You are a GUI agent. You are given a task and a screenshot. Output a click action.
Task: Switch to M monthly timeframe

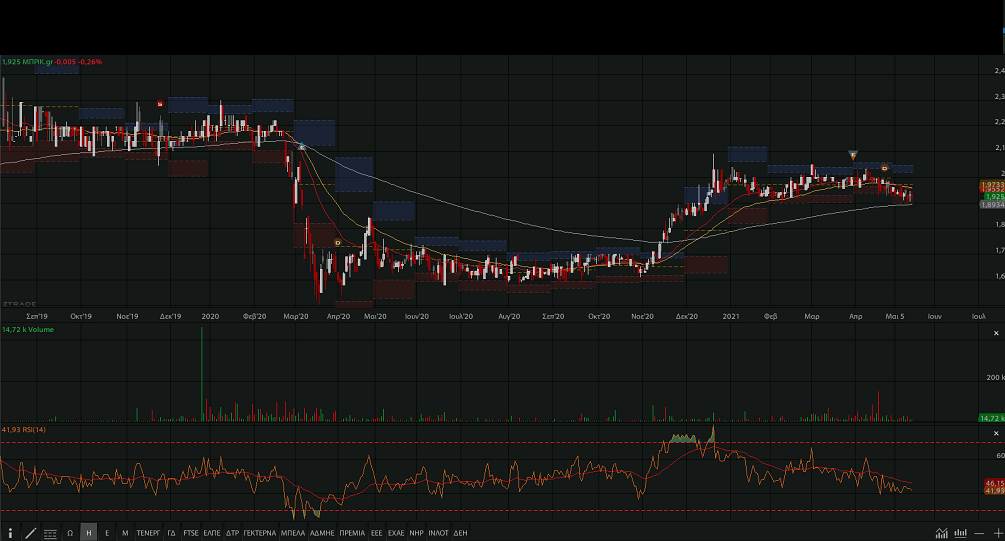[x=125, y=533]
